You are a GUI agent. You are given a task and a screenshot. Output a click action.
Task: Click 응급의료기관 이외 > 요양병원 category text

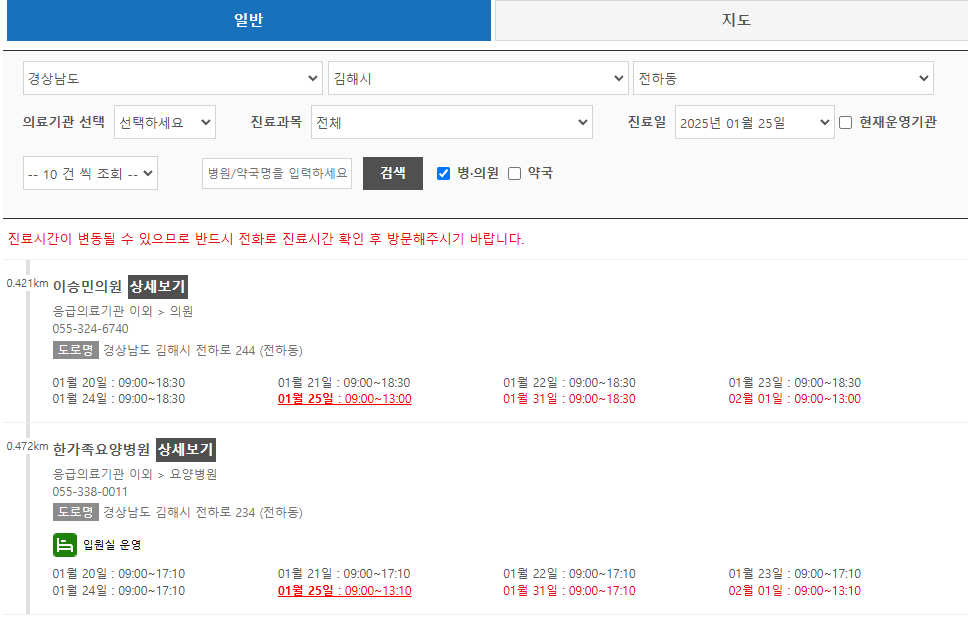point(135,474)
